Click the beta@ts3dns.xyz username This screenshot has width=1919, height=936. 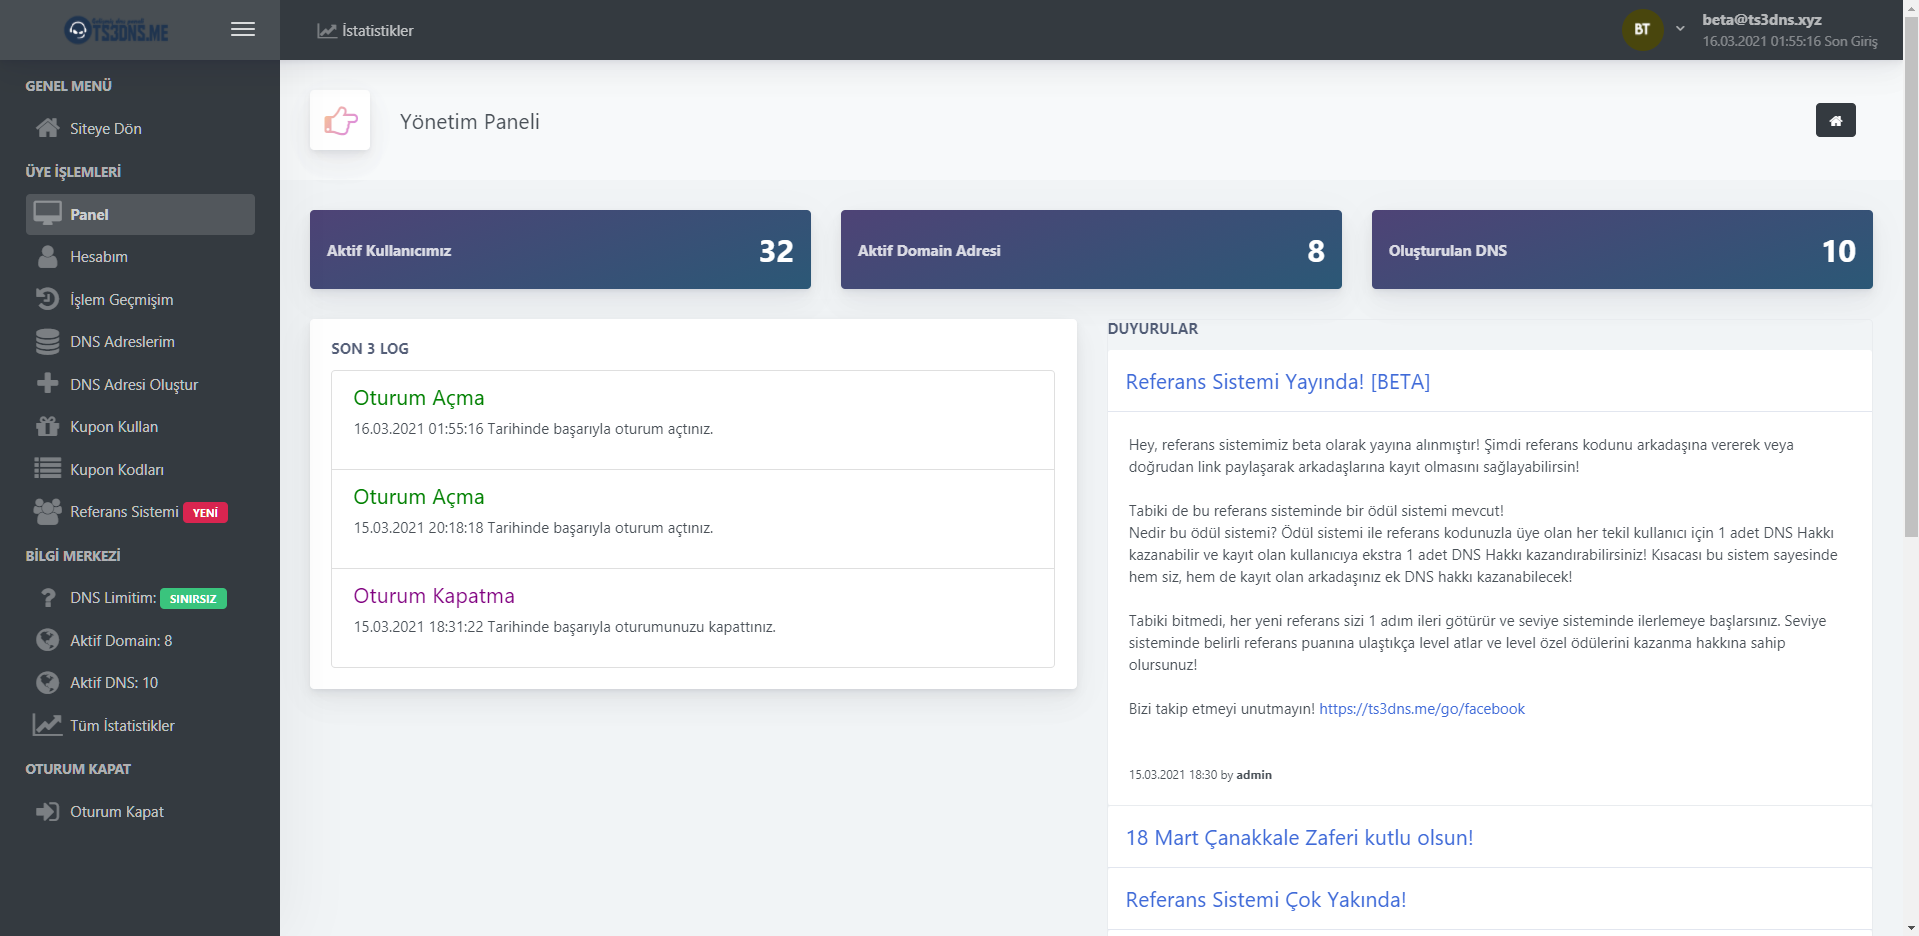tap(1761, 19)
